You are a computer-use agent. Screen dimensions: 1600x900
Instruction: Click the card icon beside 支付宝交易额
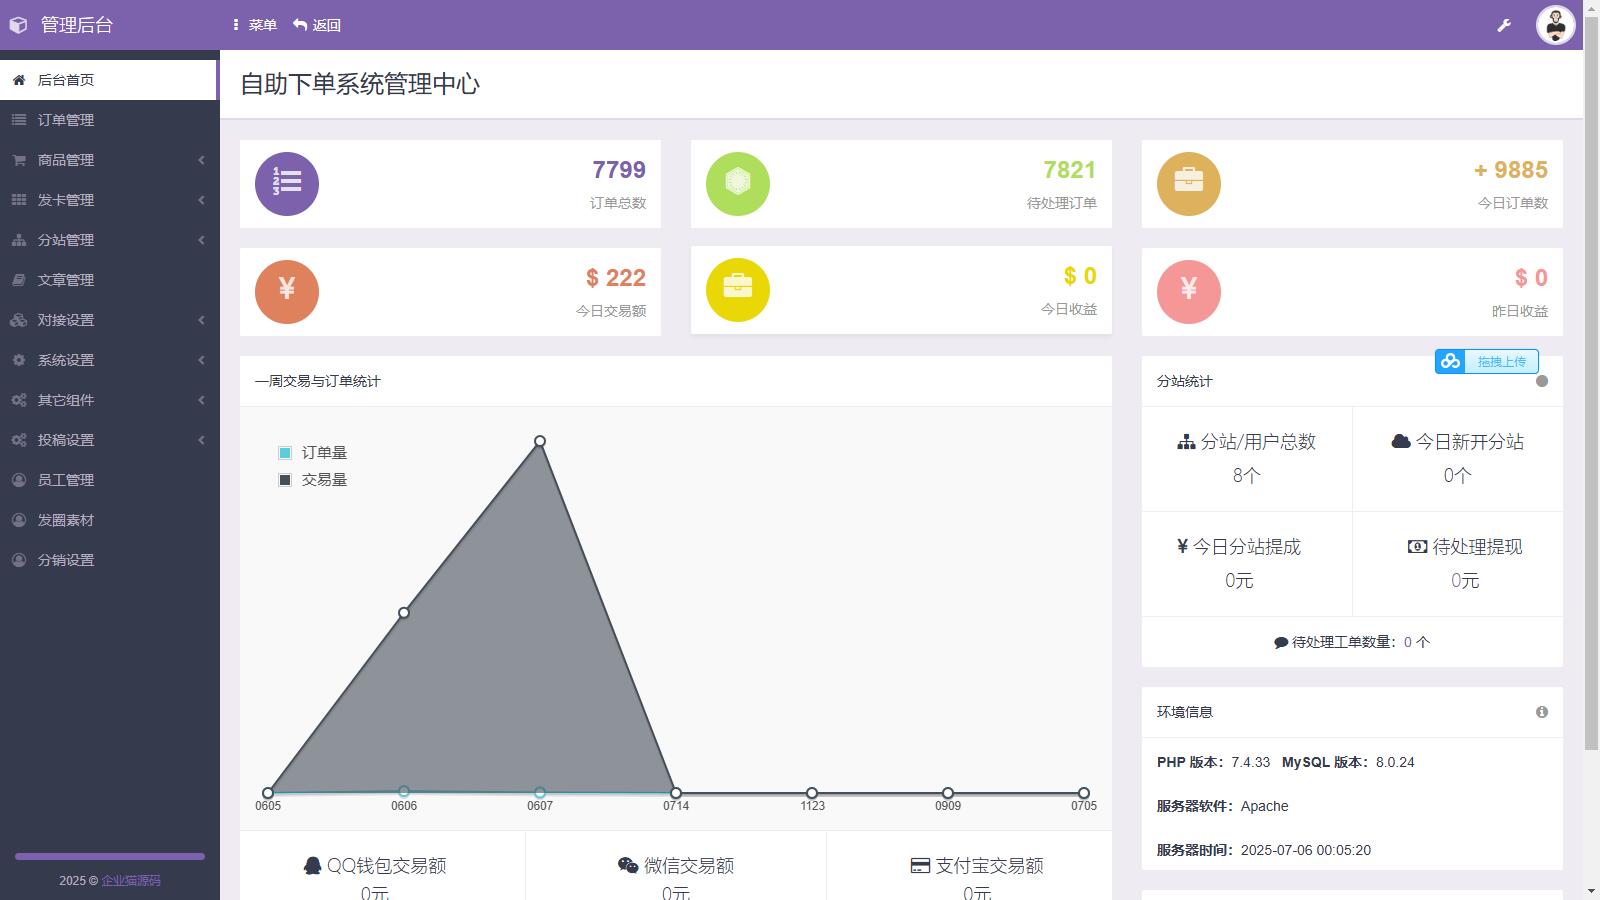tap(919, 865)
